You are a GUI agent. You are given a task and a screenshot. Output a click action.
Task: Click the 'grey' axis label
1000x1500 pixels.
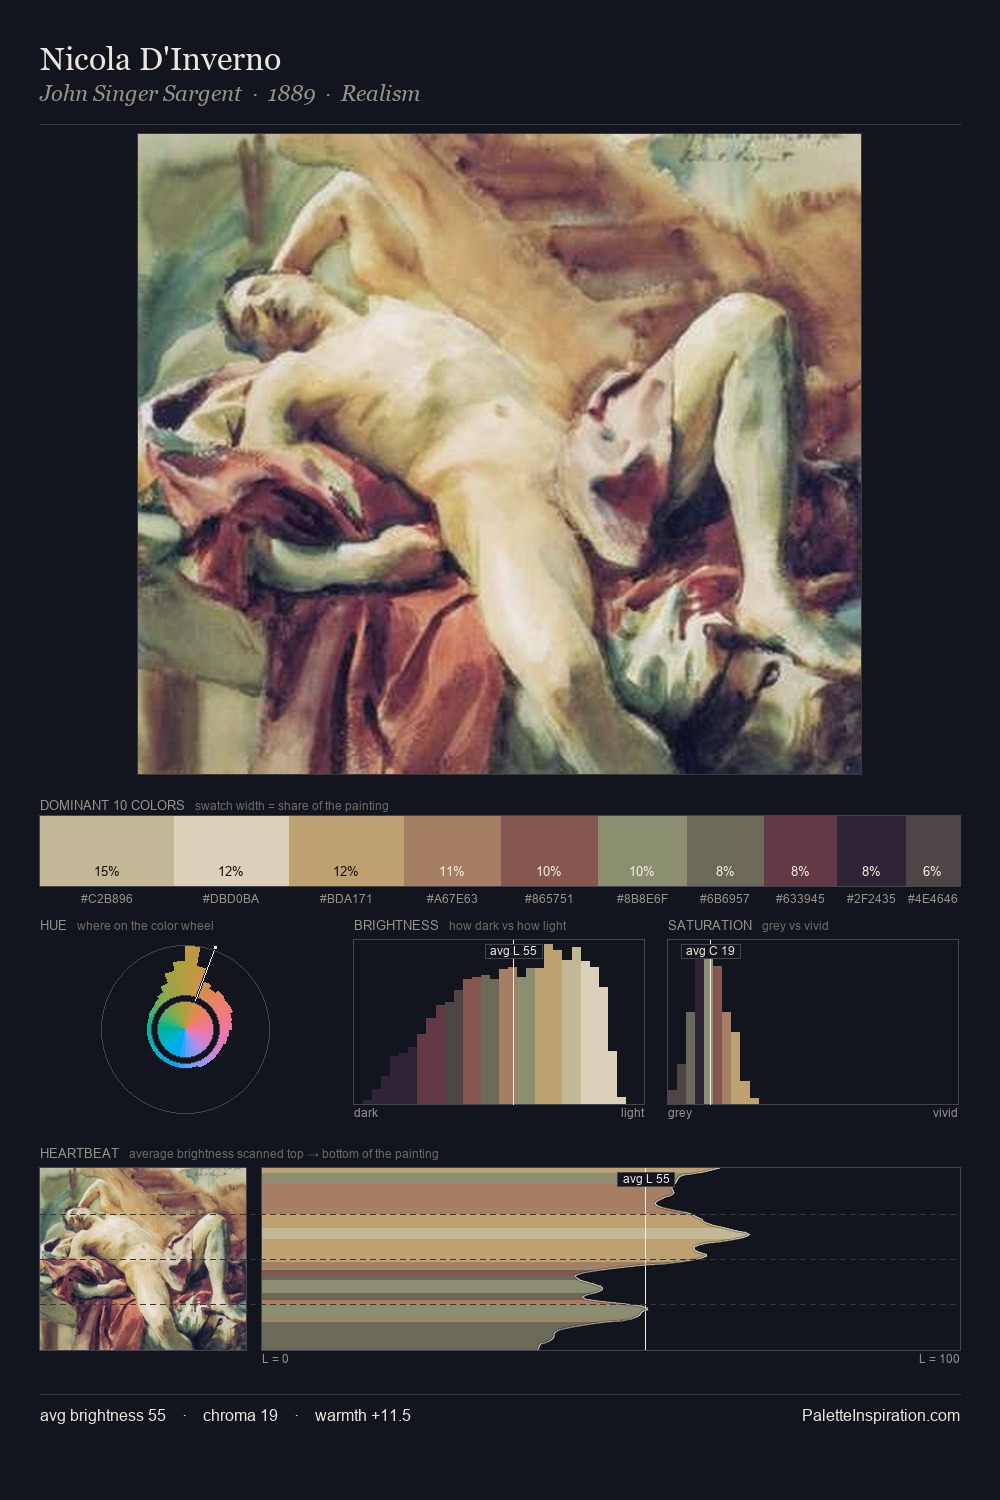(680, 1113)
